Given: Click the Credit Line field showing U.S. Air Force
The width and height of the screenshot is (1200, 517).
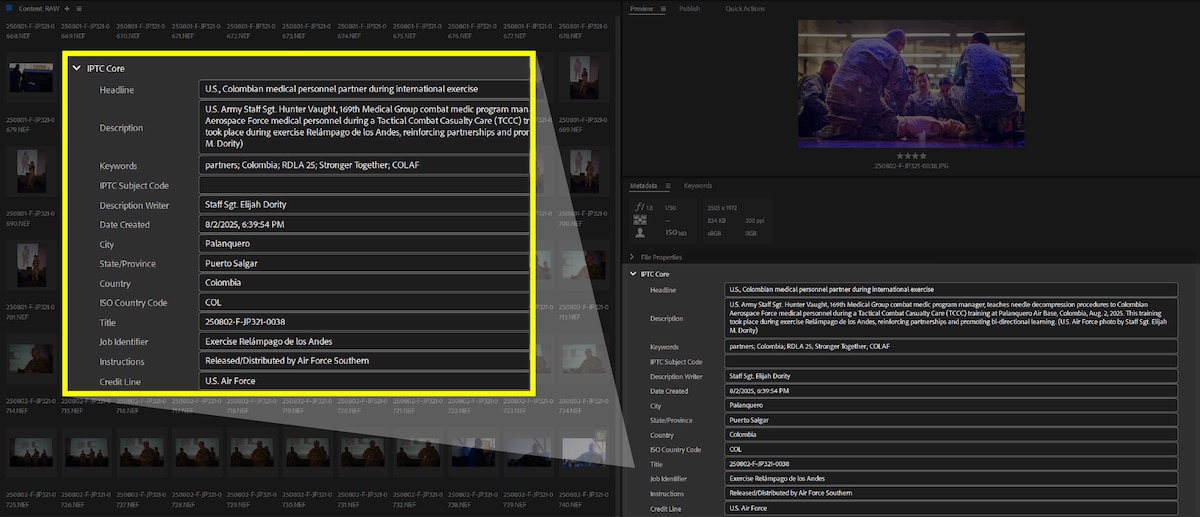Looking at the screenshot, I should 950,508.
